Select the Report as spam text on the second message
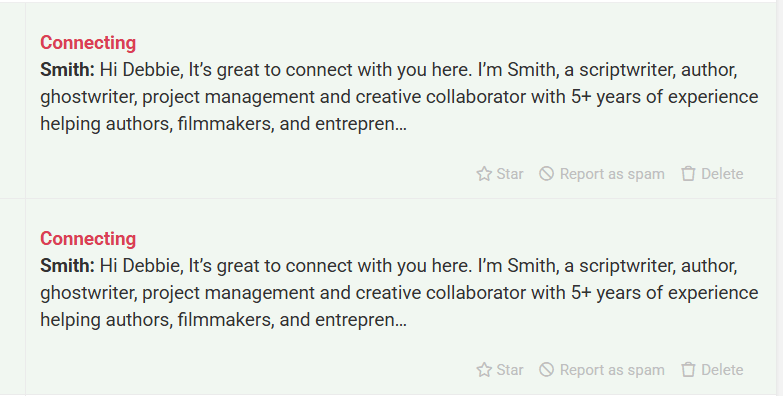 (612, 370)
